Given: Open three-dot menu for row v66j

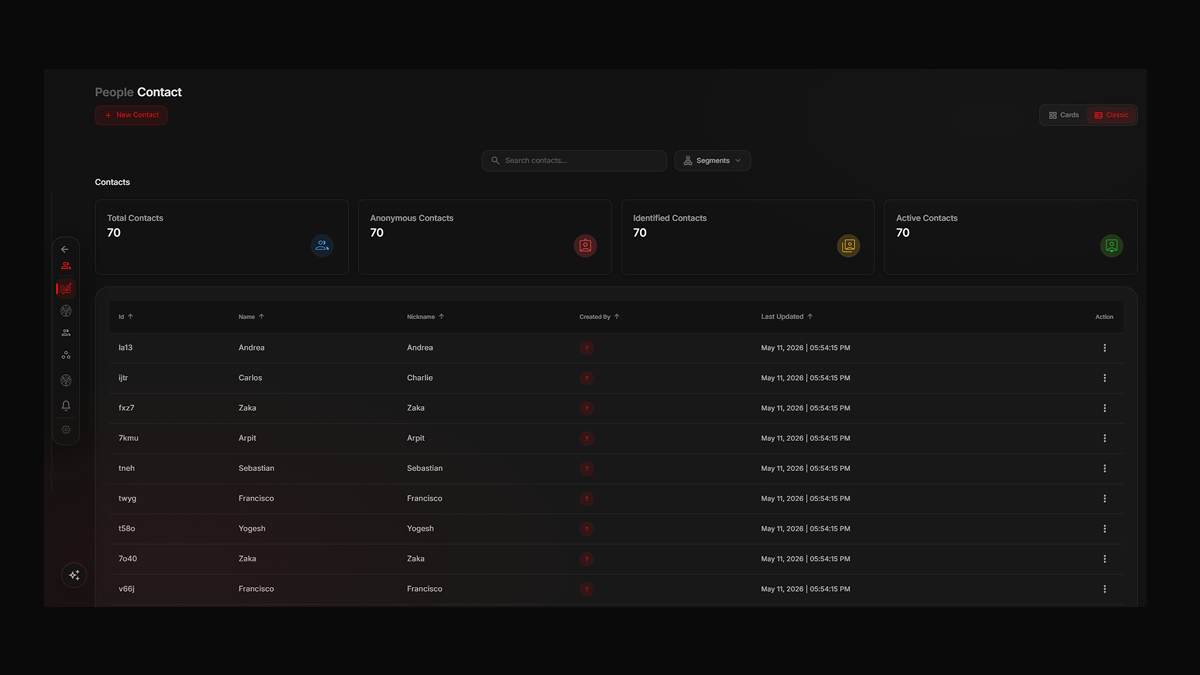Looking at the screenshot, I should [1104, 589].
